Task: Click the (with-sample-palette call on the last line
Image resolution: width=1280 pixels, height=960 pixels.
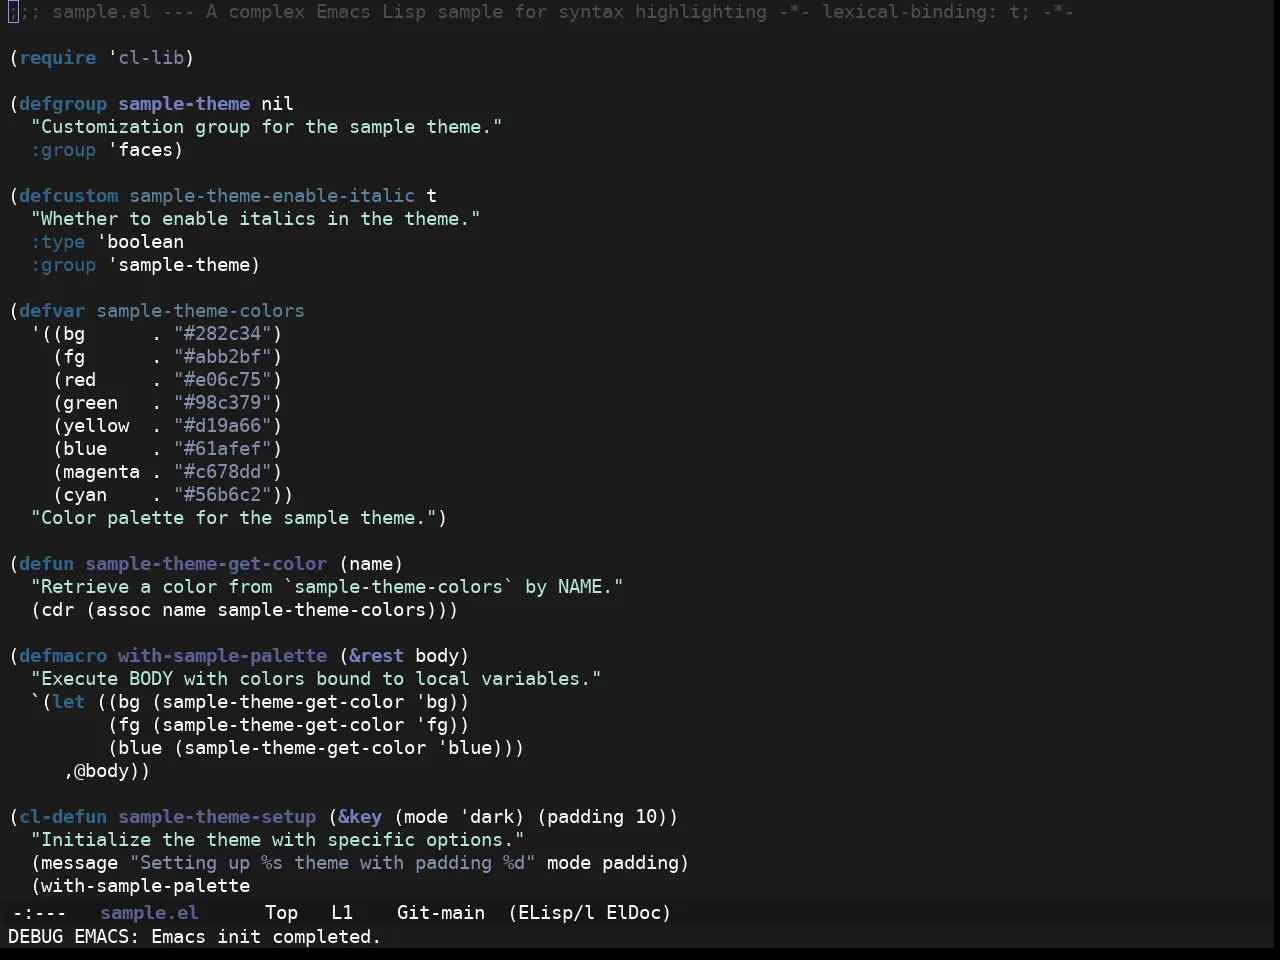Action: [140, 886]
